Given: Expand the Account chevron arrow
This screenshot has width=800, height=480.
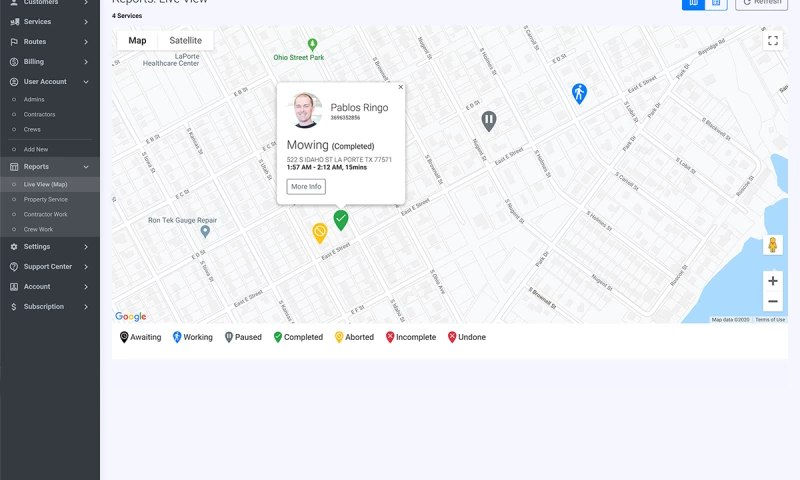Looking at the screenshot, I should coord(86,287).
